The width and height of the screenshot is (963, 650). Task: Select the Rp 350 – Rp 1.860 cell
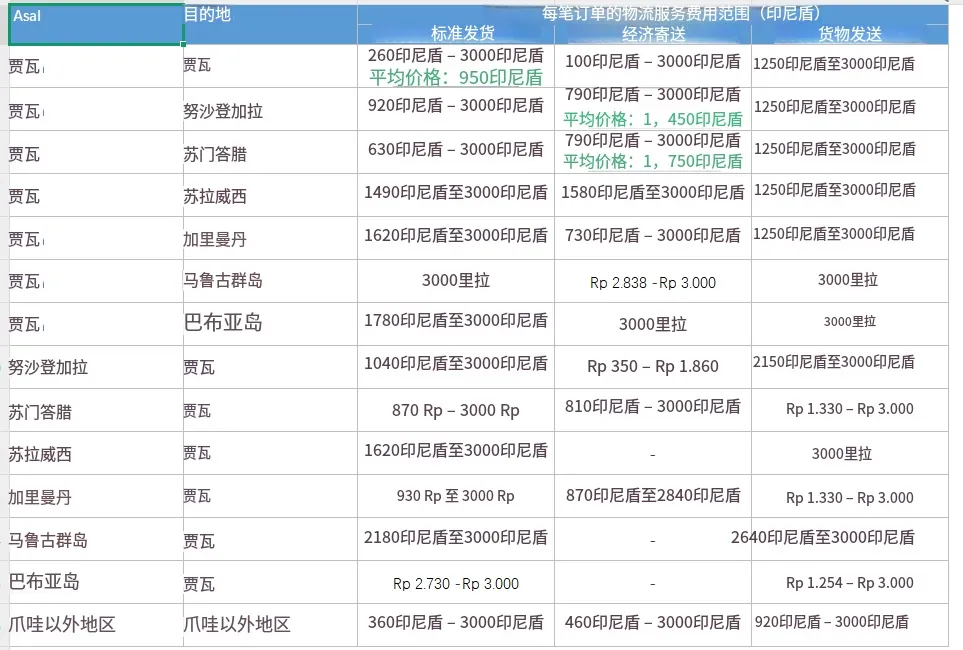pyautogui.click(x=652, y=366)
